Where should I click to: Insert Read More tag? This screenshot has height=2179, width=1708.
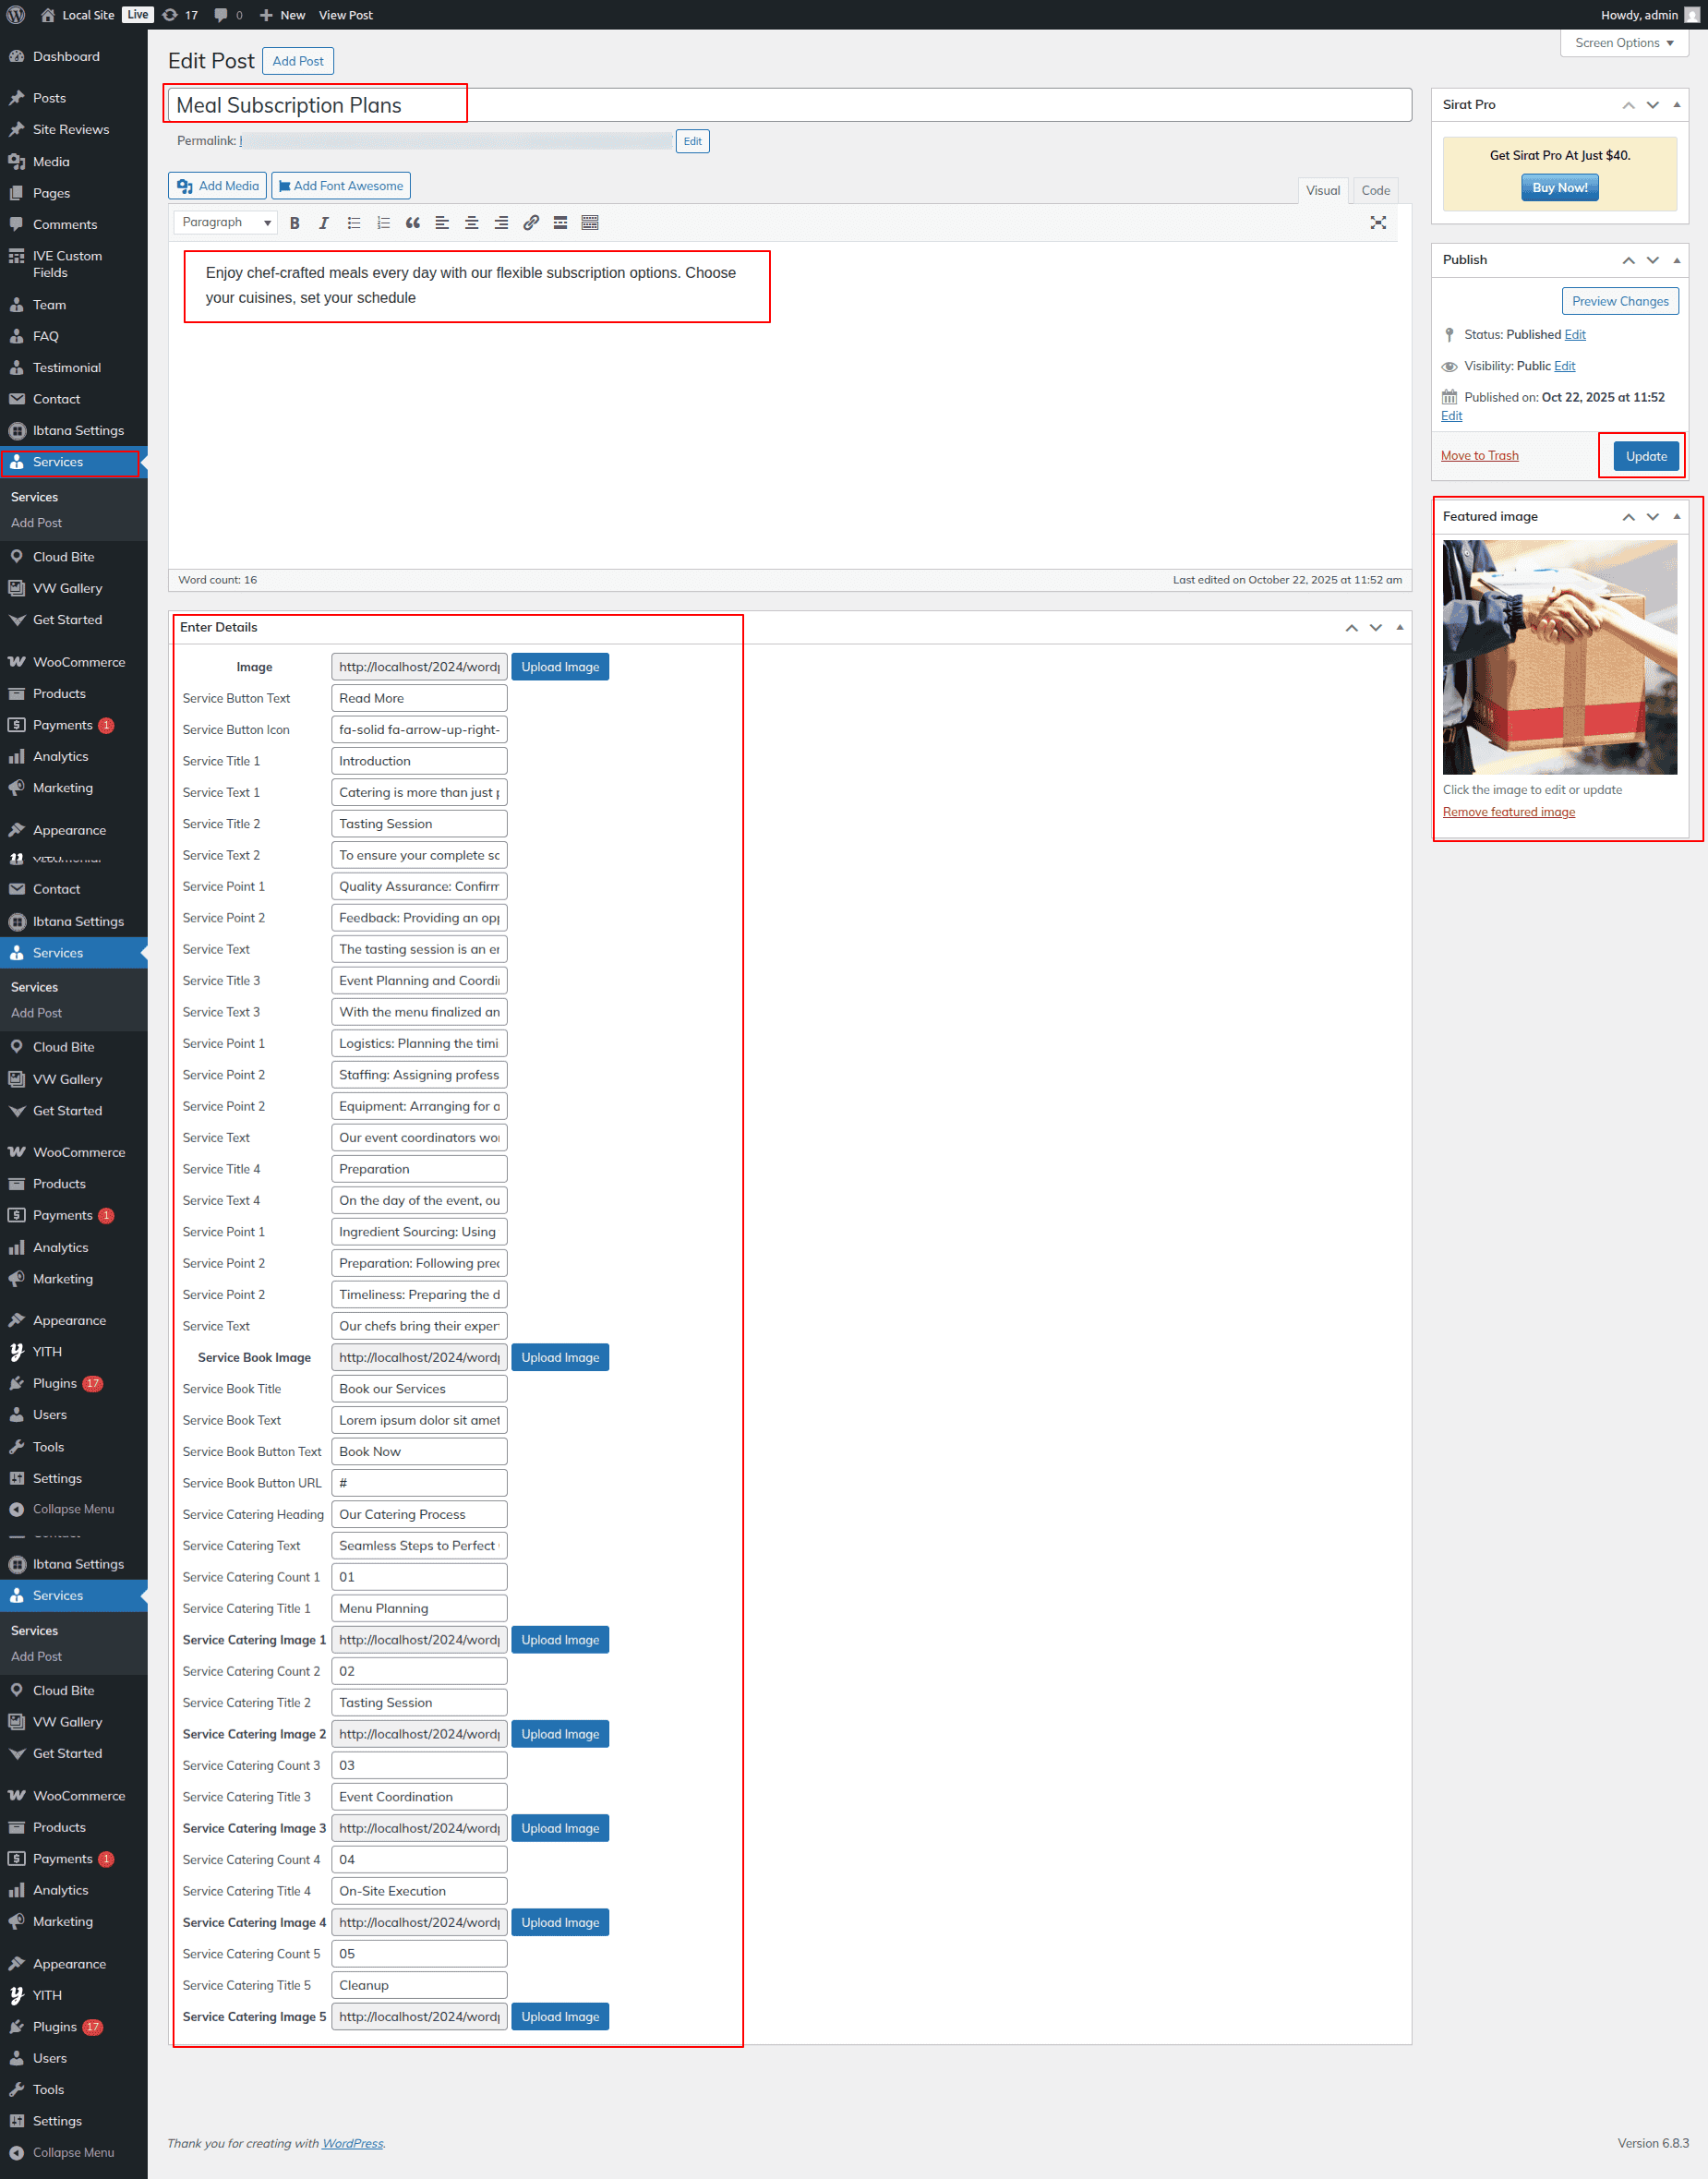(x=560, y=223)
